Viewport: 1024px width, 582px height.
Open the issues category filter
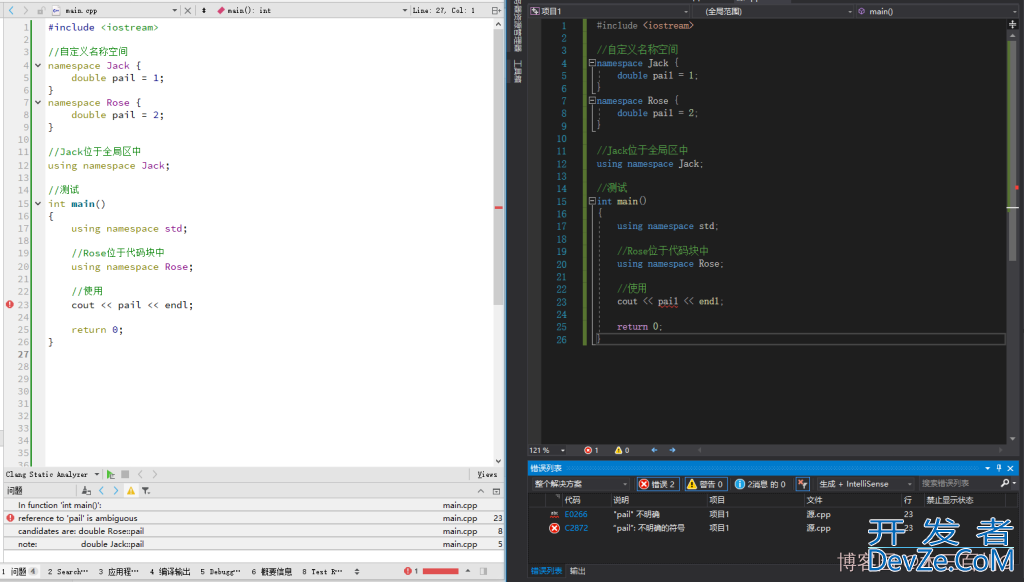coord(146,491)
